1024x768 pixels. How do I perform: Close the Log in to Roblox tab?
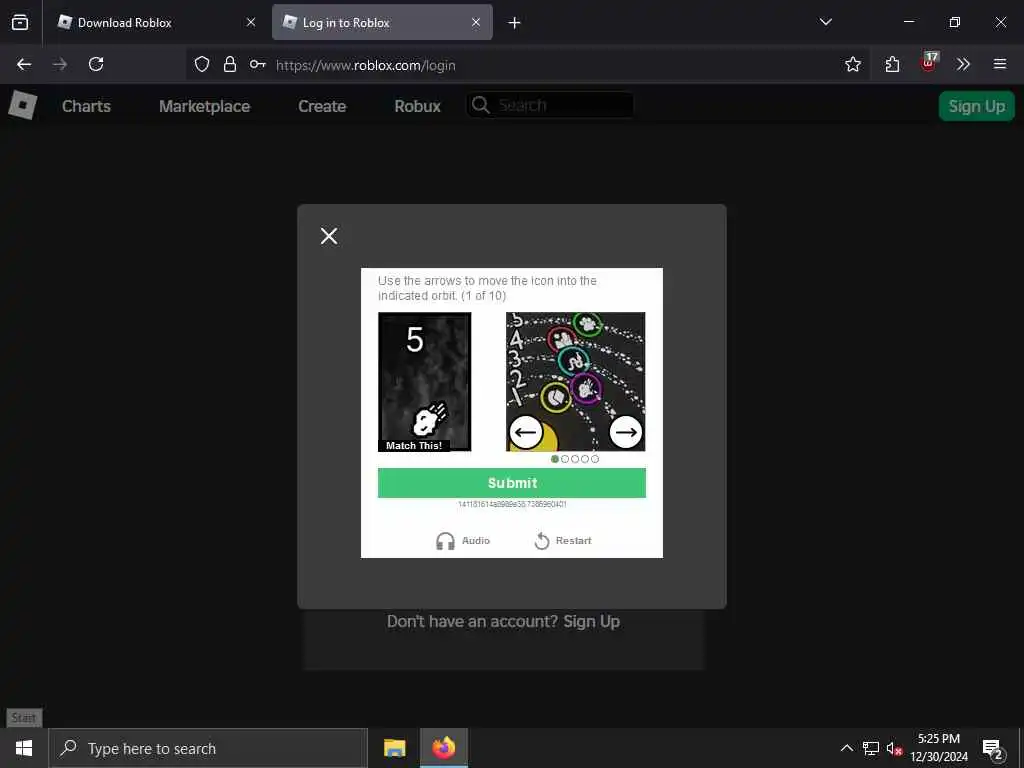click(476, 23)
